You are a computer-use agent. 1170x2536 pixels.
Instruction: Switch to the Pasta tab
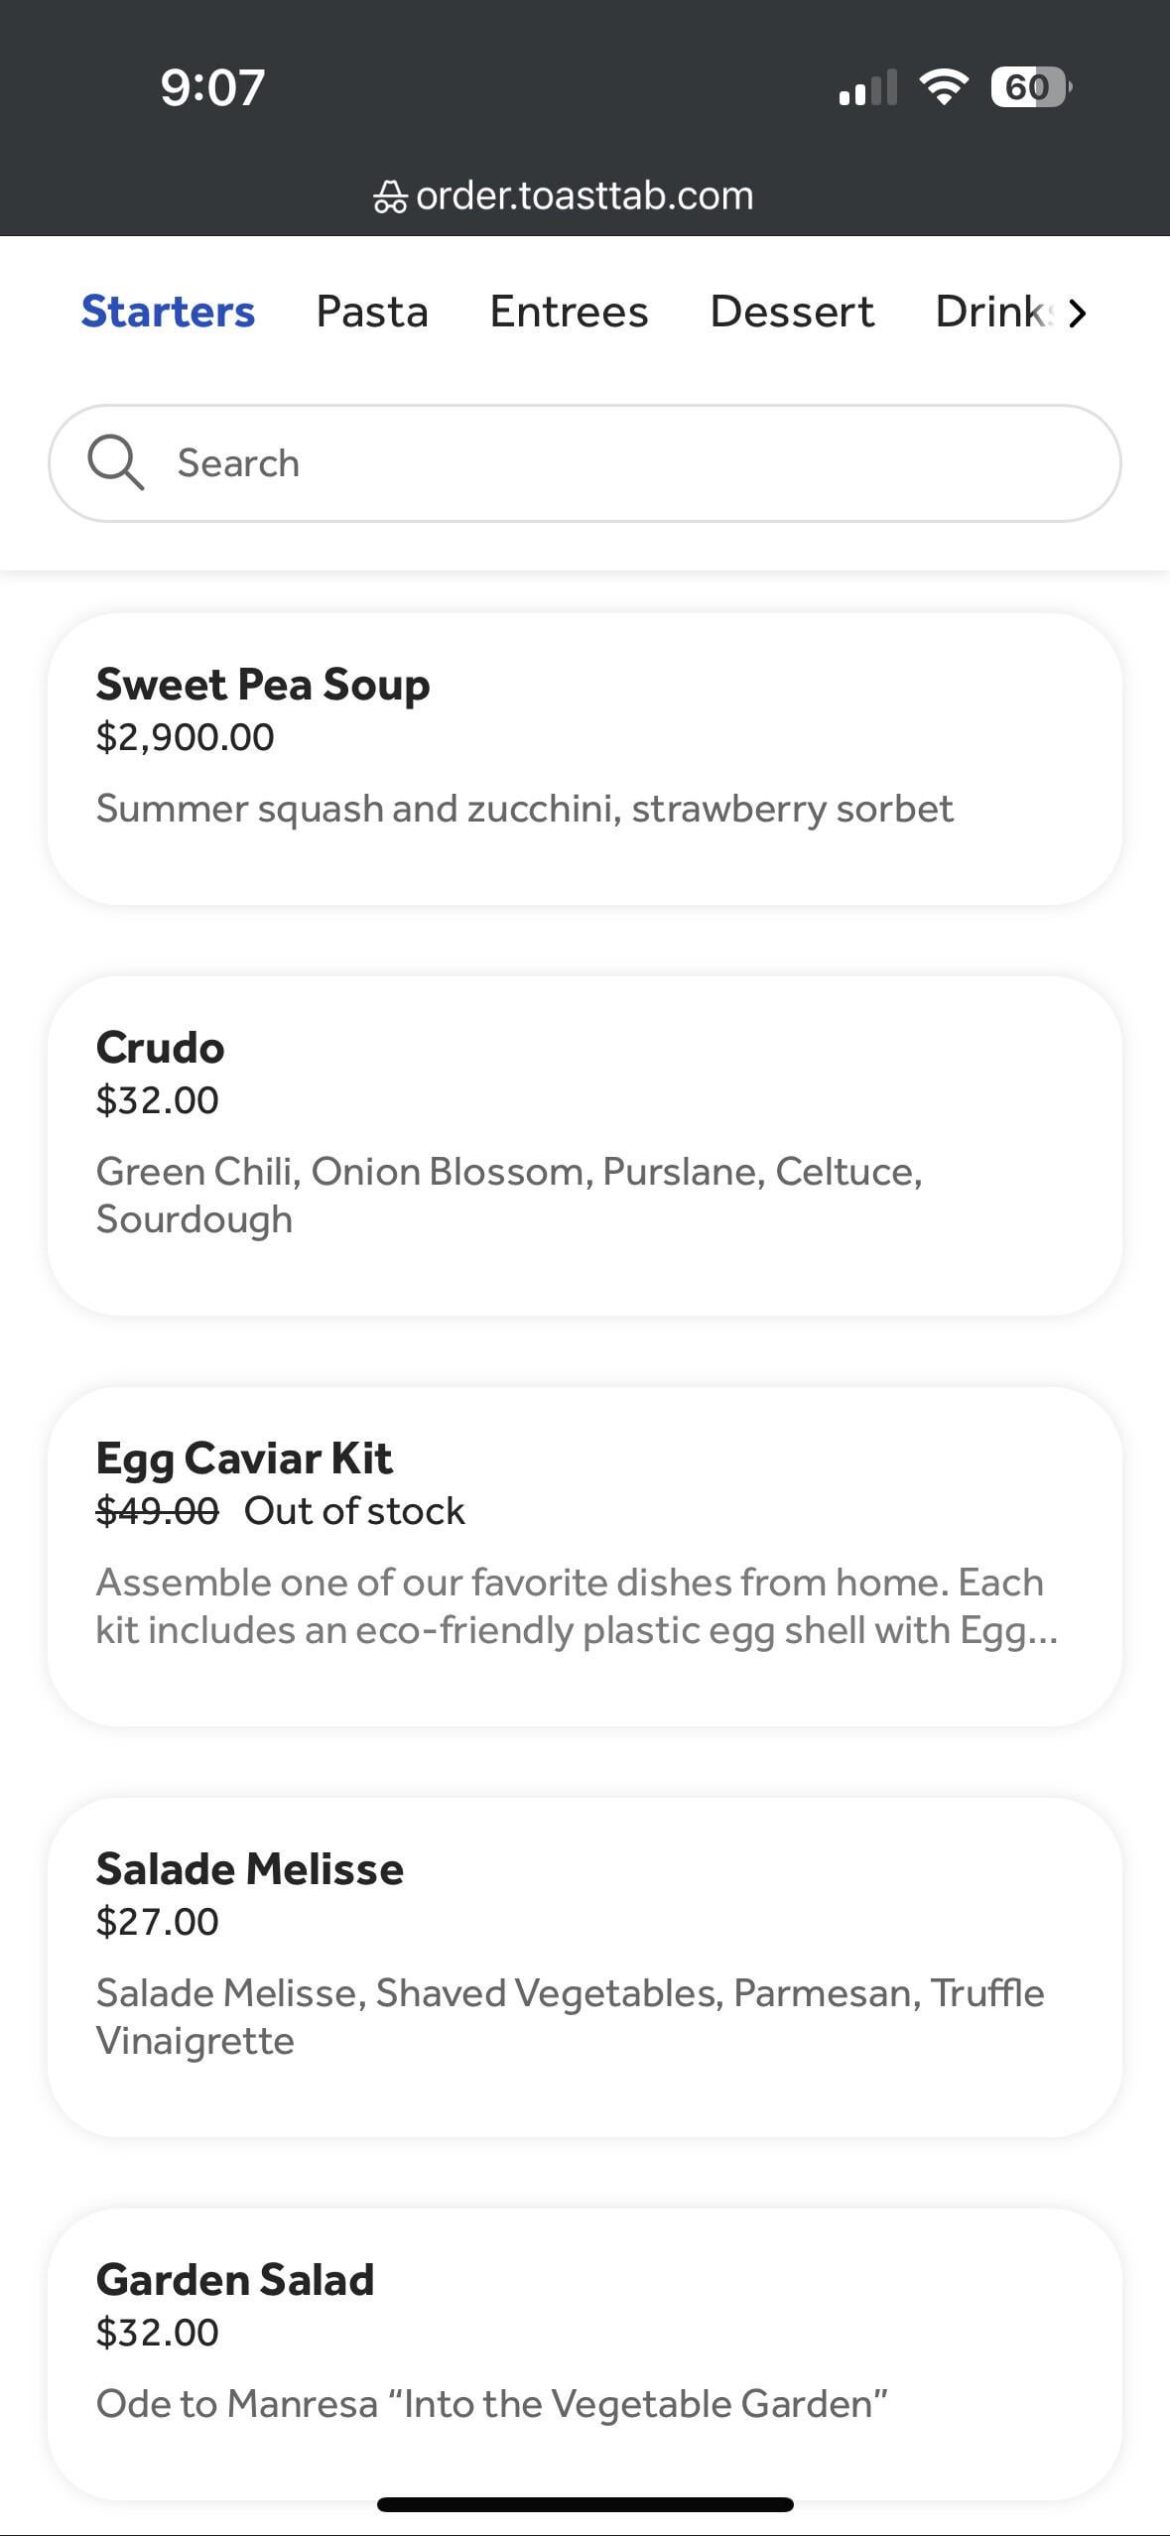372,312
